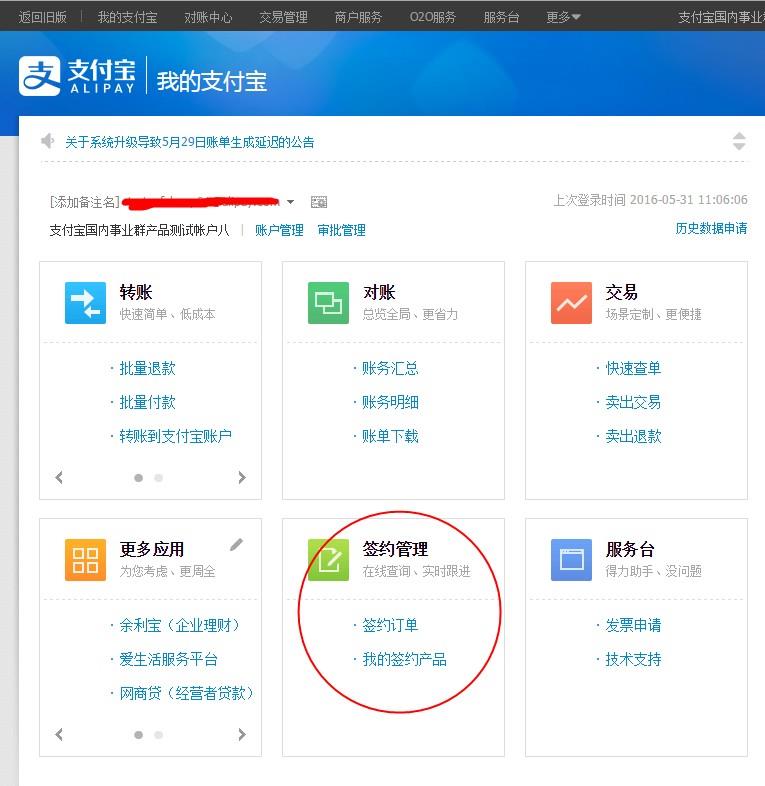This screenshot has width=765, height=786.
Task: Open 账户管理 link
Action: pyautogui.click(x=279, y=230)
